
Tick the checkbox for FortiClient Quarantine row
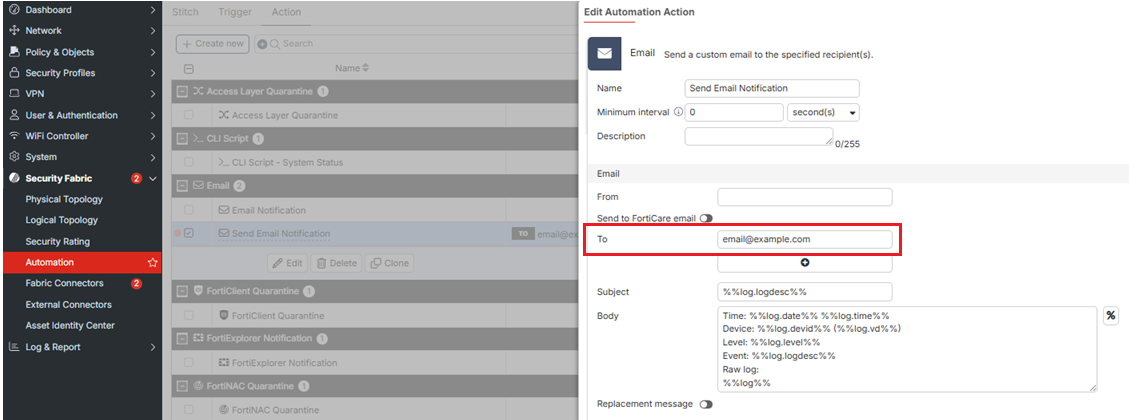189,316
